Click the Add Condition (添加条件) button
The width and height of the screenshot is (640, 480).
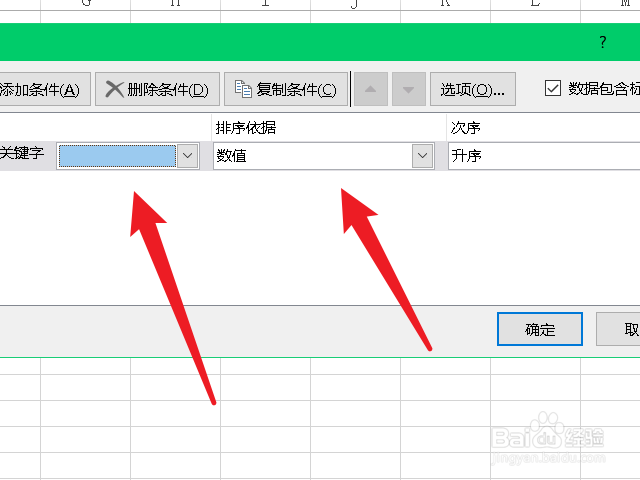44,89
